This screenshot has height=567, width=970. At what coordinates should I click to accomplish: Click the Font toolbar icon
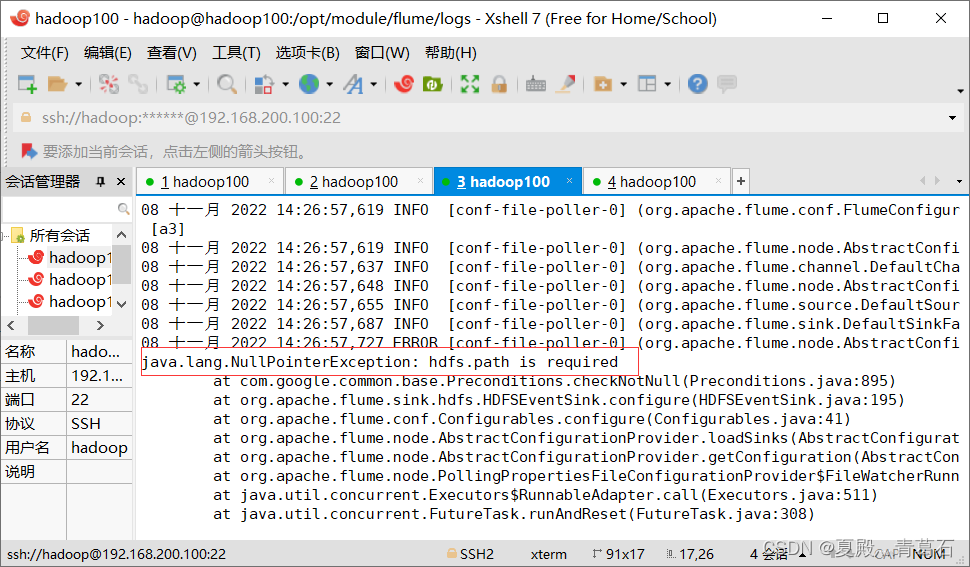coord(353,84)
